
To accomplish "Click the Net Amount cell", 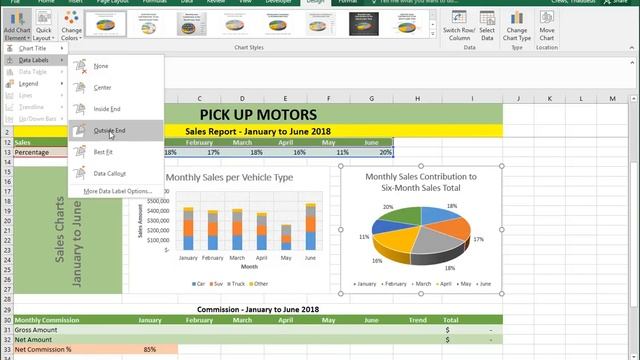I will click(68, 340).
